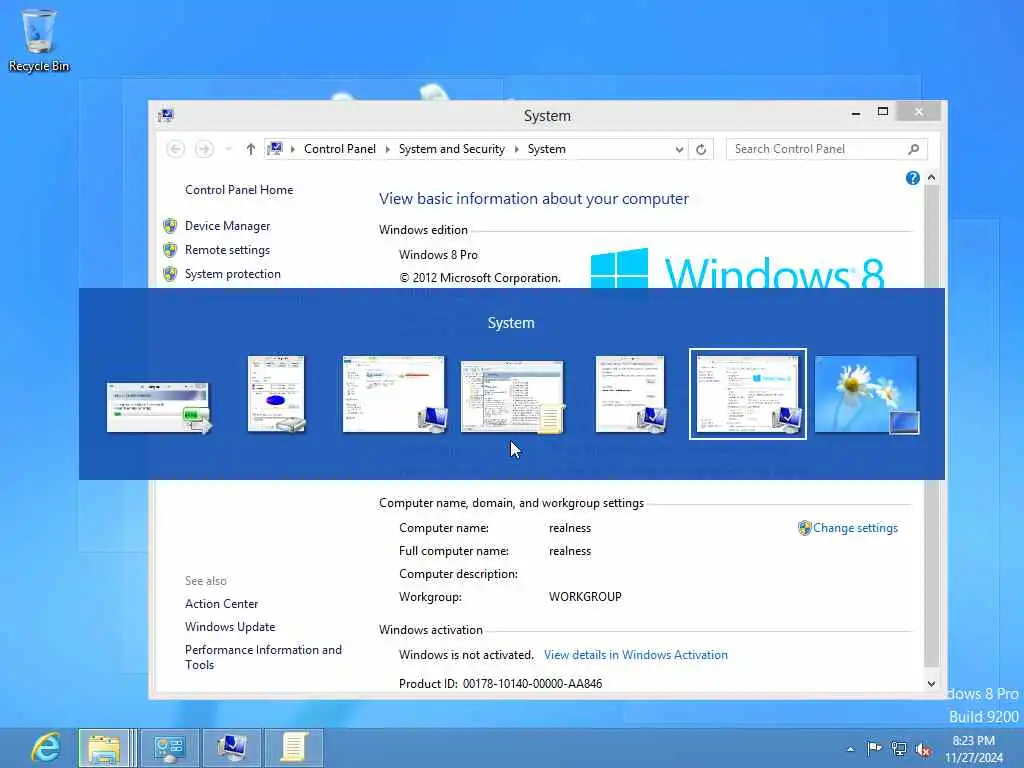The height and width of the screenshot is (768, 1024).
Task: Switch to the Desktop daisy thumbnail
Action: click(x=867, y=394)
